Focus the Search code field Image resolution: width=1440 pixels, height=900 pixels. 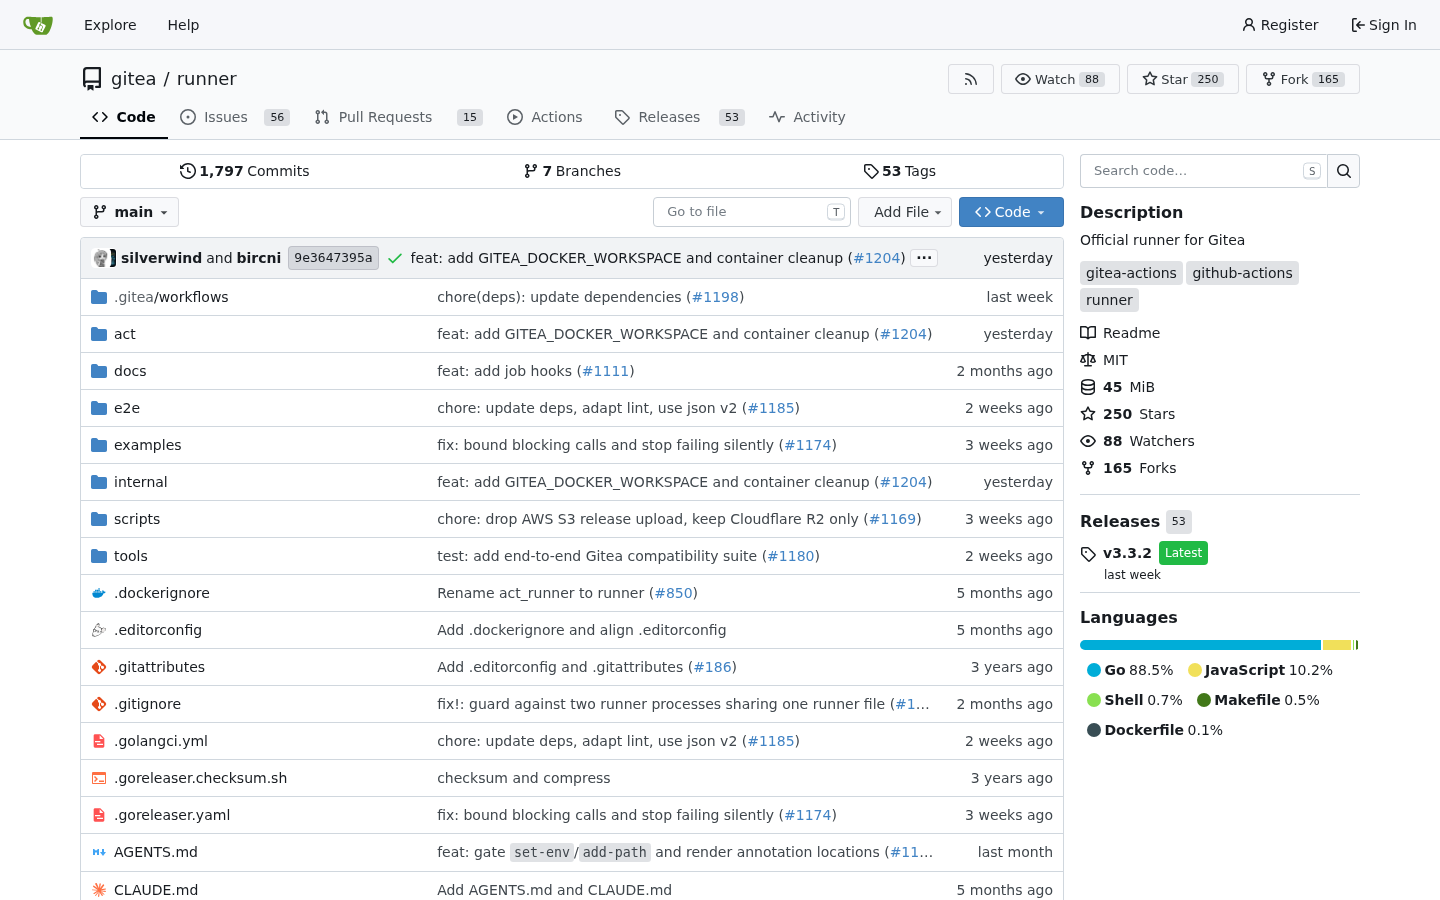[1204, 171]
